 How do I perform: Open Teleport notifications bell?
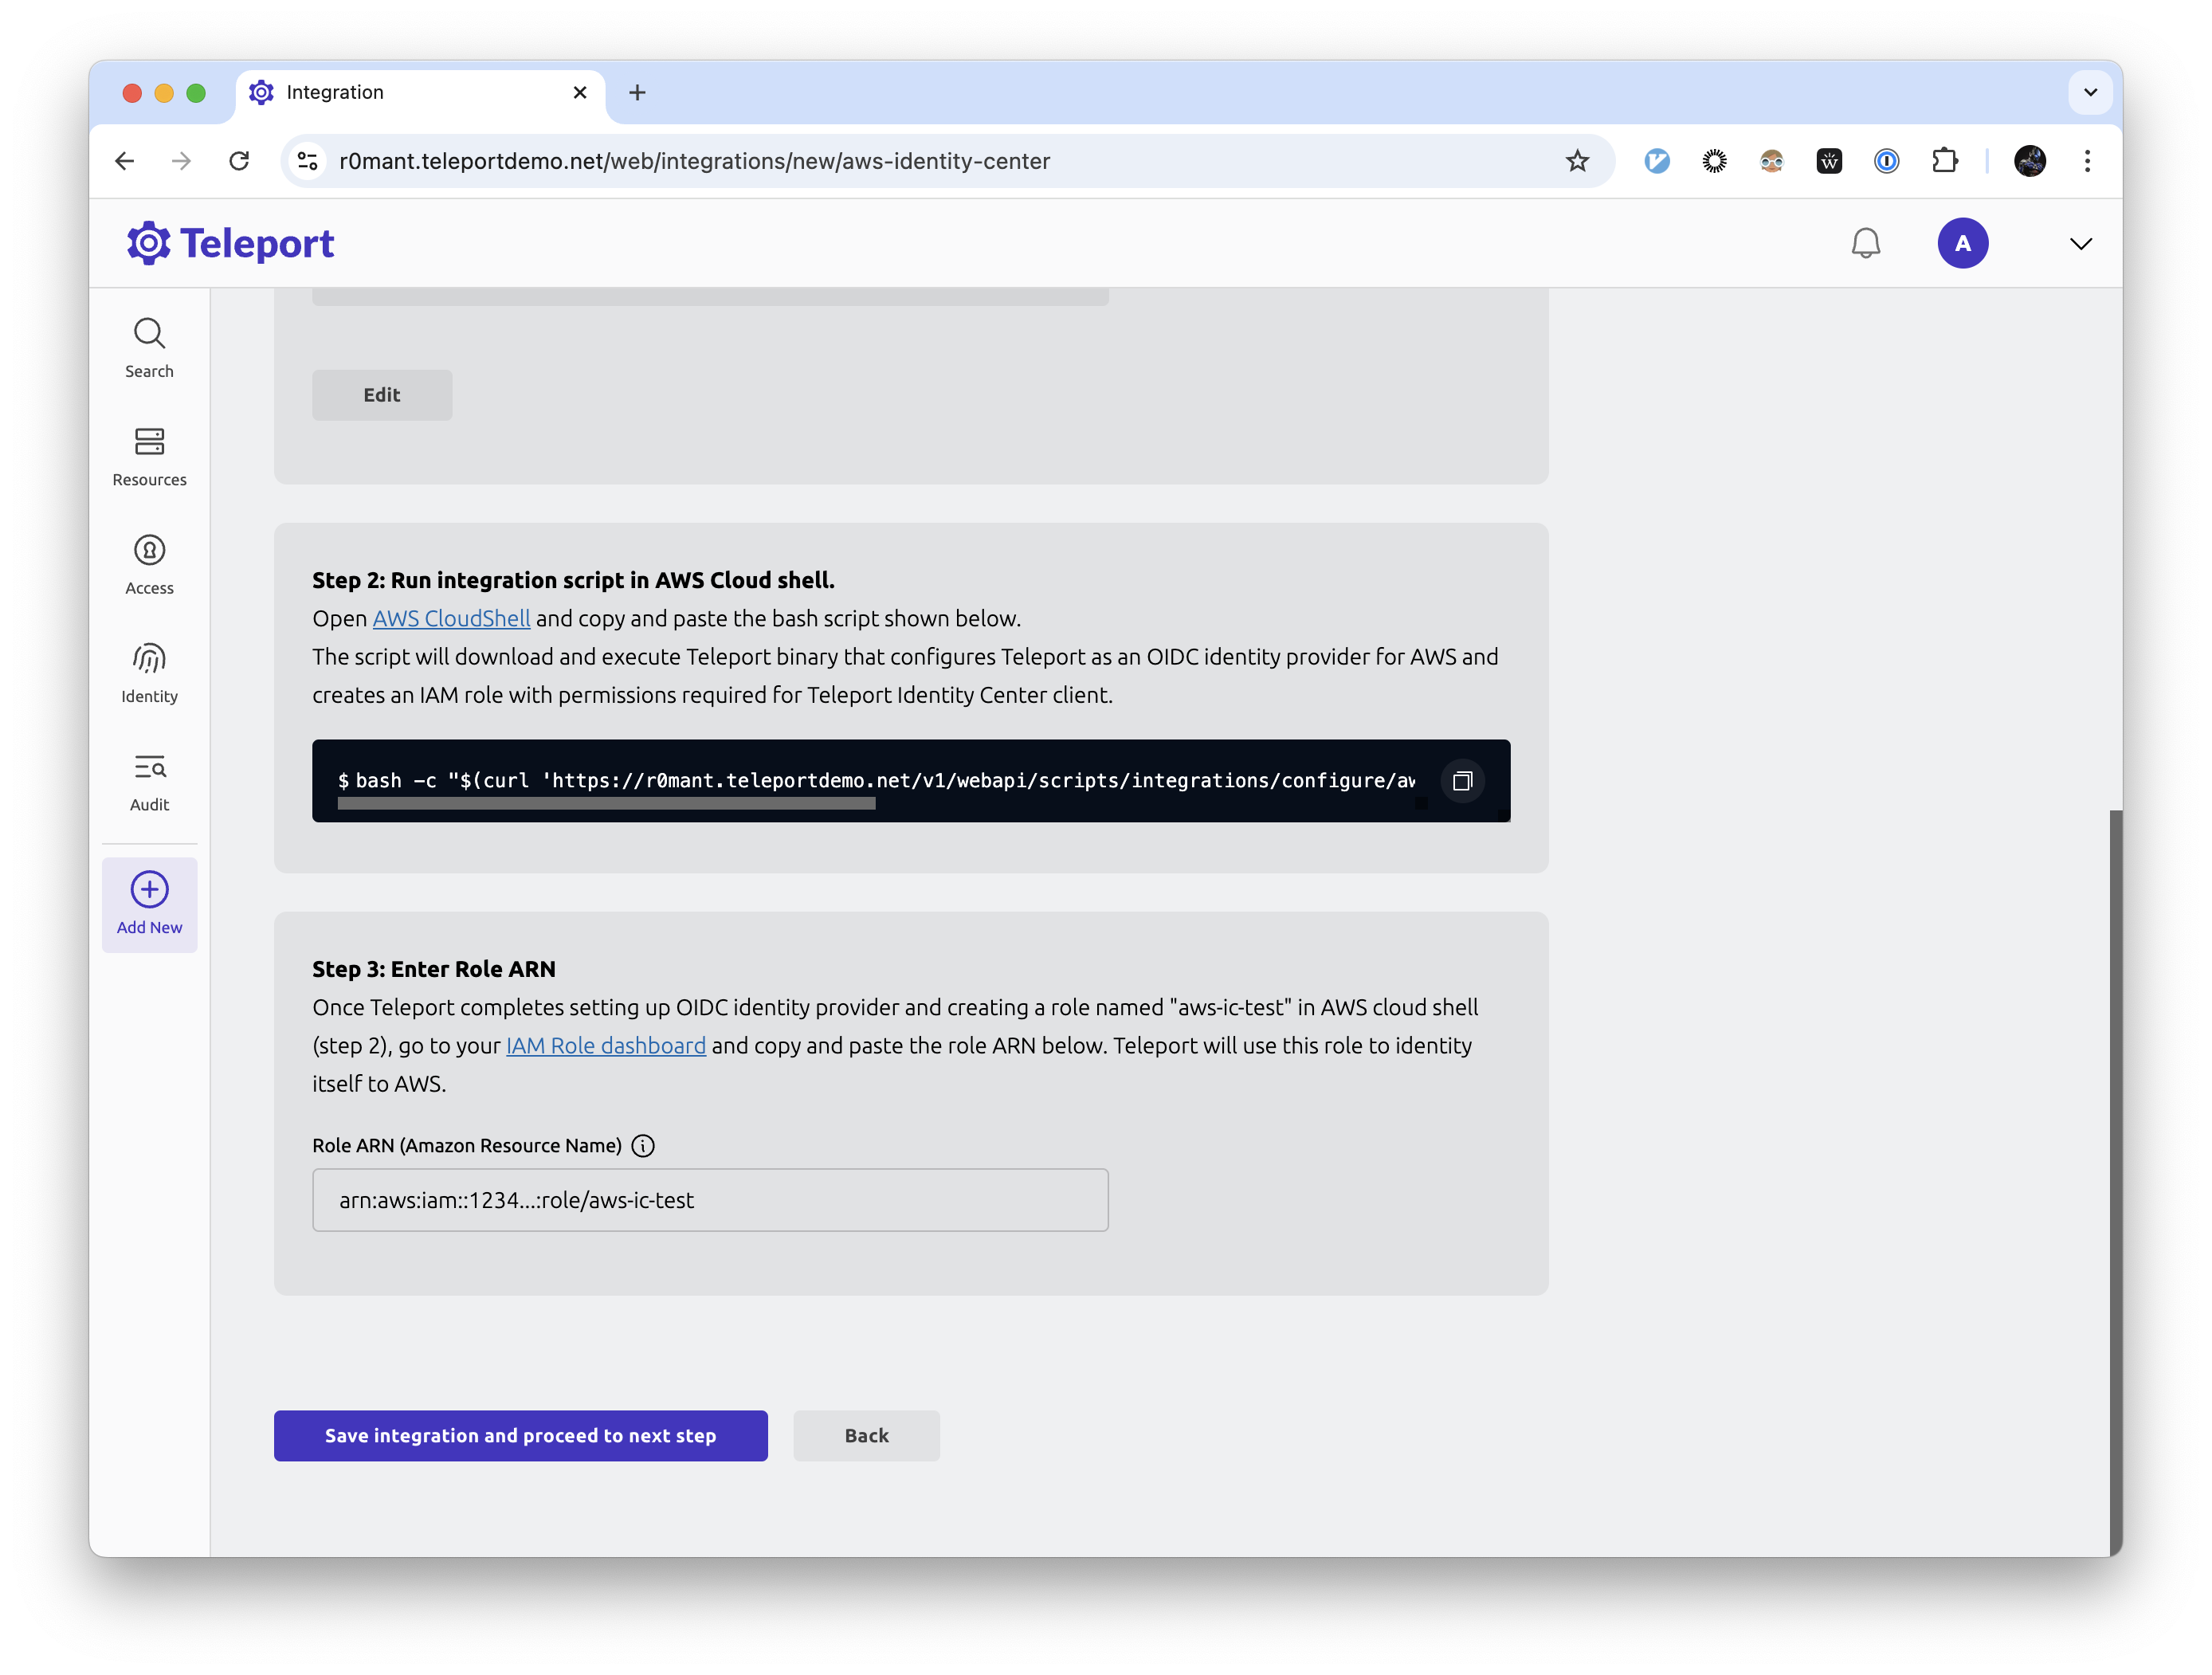coord(1866,242)
